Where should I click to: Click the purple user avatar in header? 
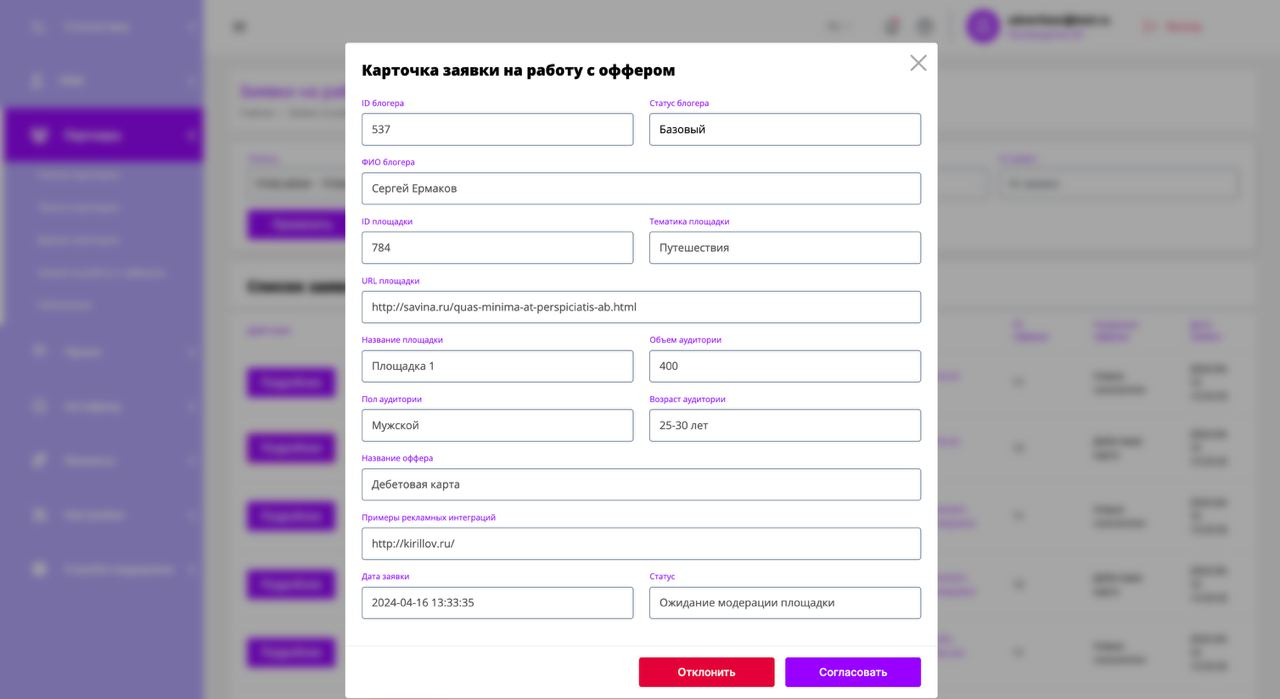coord(982,27)
